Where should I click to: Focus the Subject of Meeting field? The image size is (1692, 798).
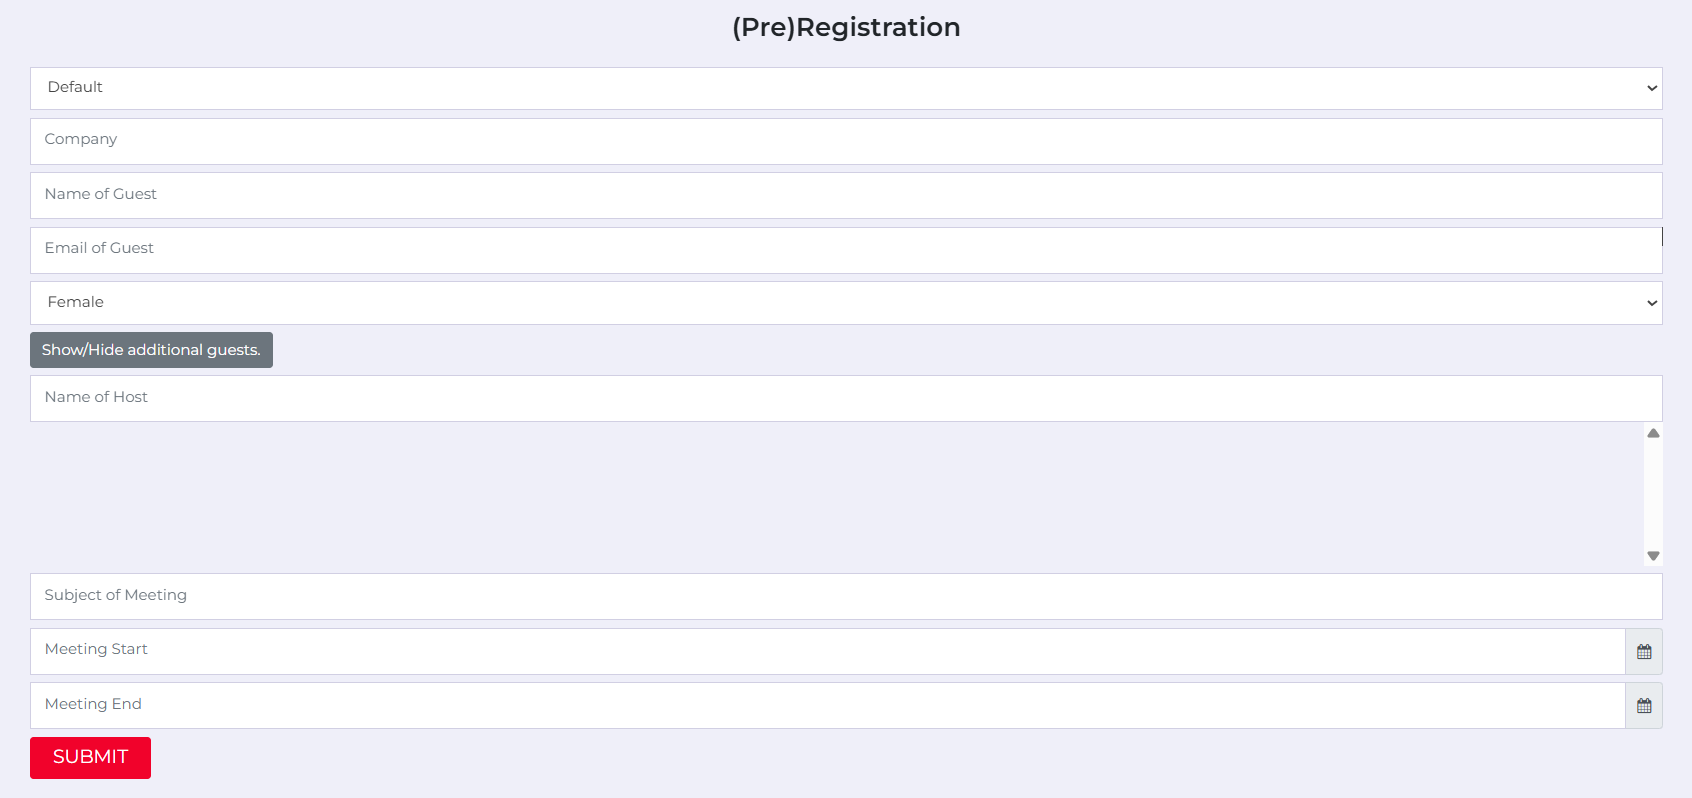click(846, 596)
